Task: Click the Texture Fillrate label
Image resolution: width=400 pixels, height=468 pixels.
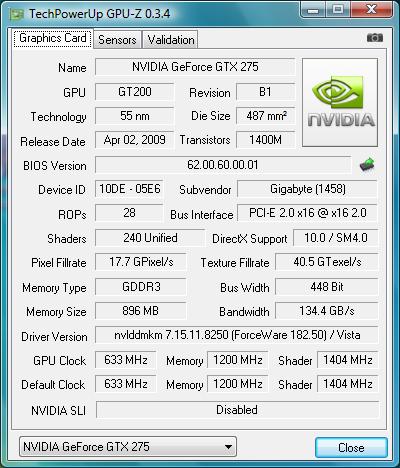Action: coord(235,263)
